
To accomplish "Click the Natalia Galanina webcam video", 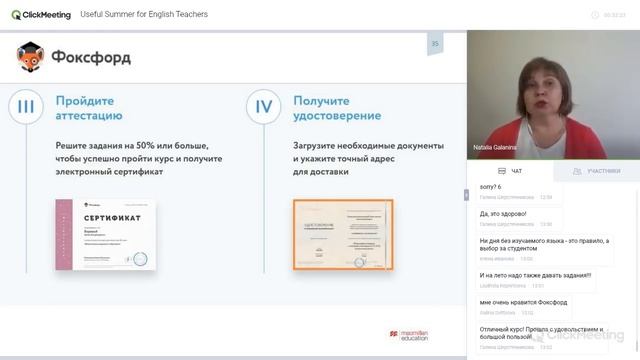I will [x=553, y=95].
